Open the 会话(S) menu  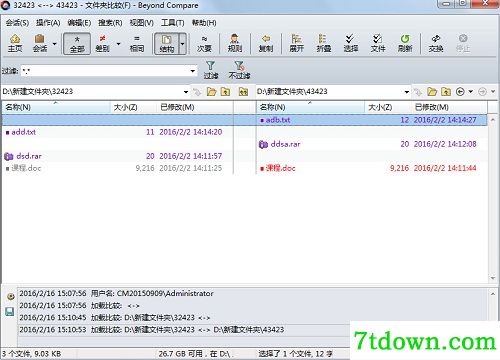17,23
